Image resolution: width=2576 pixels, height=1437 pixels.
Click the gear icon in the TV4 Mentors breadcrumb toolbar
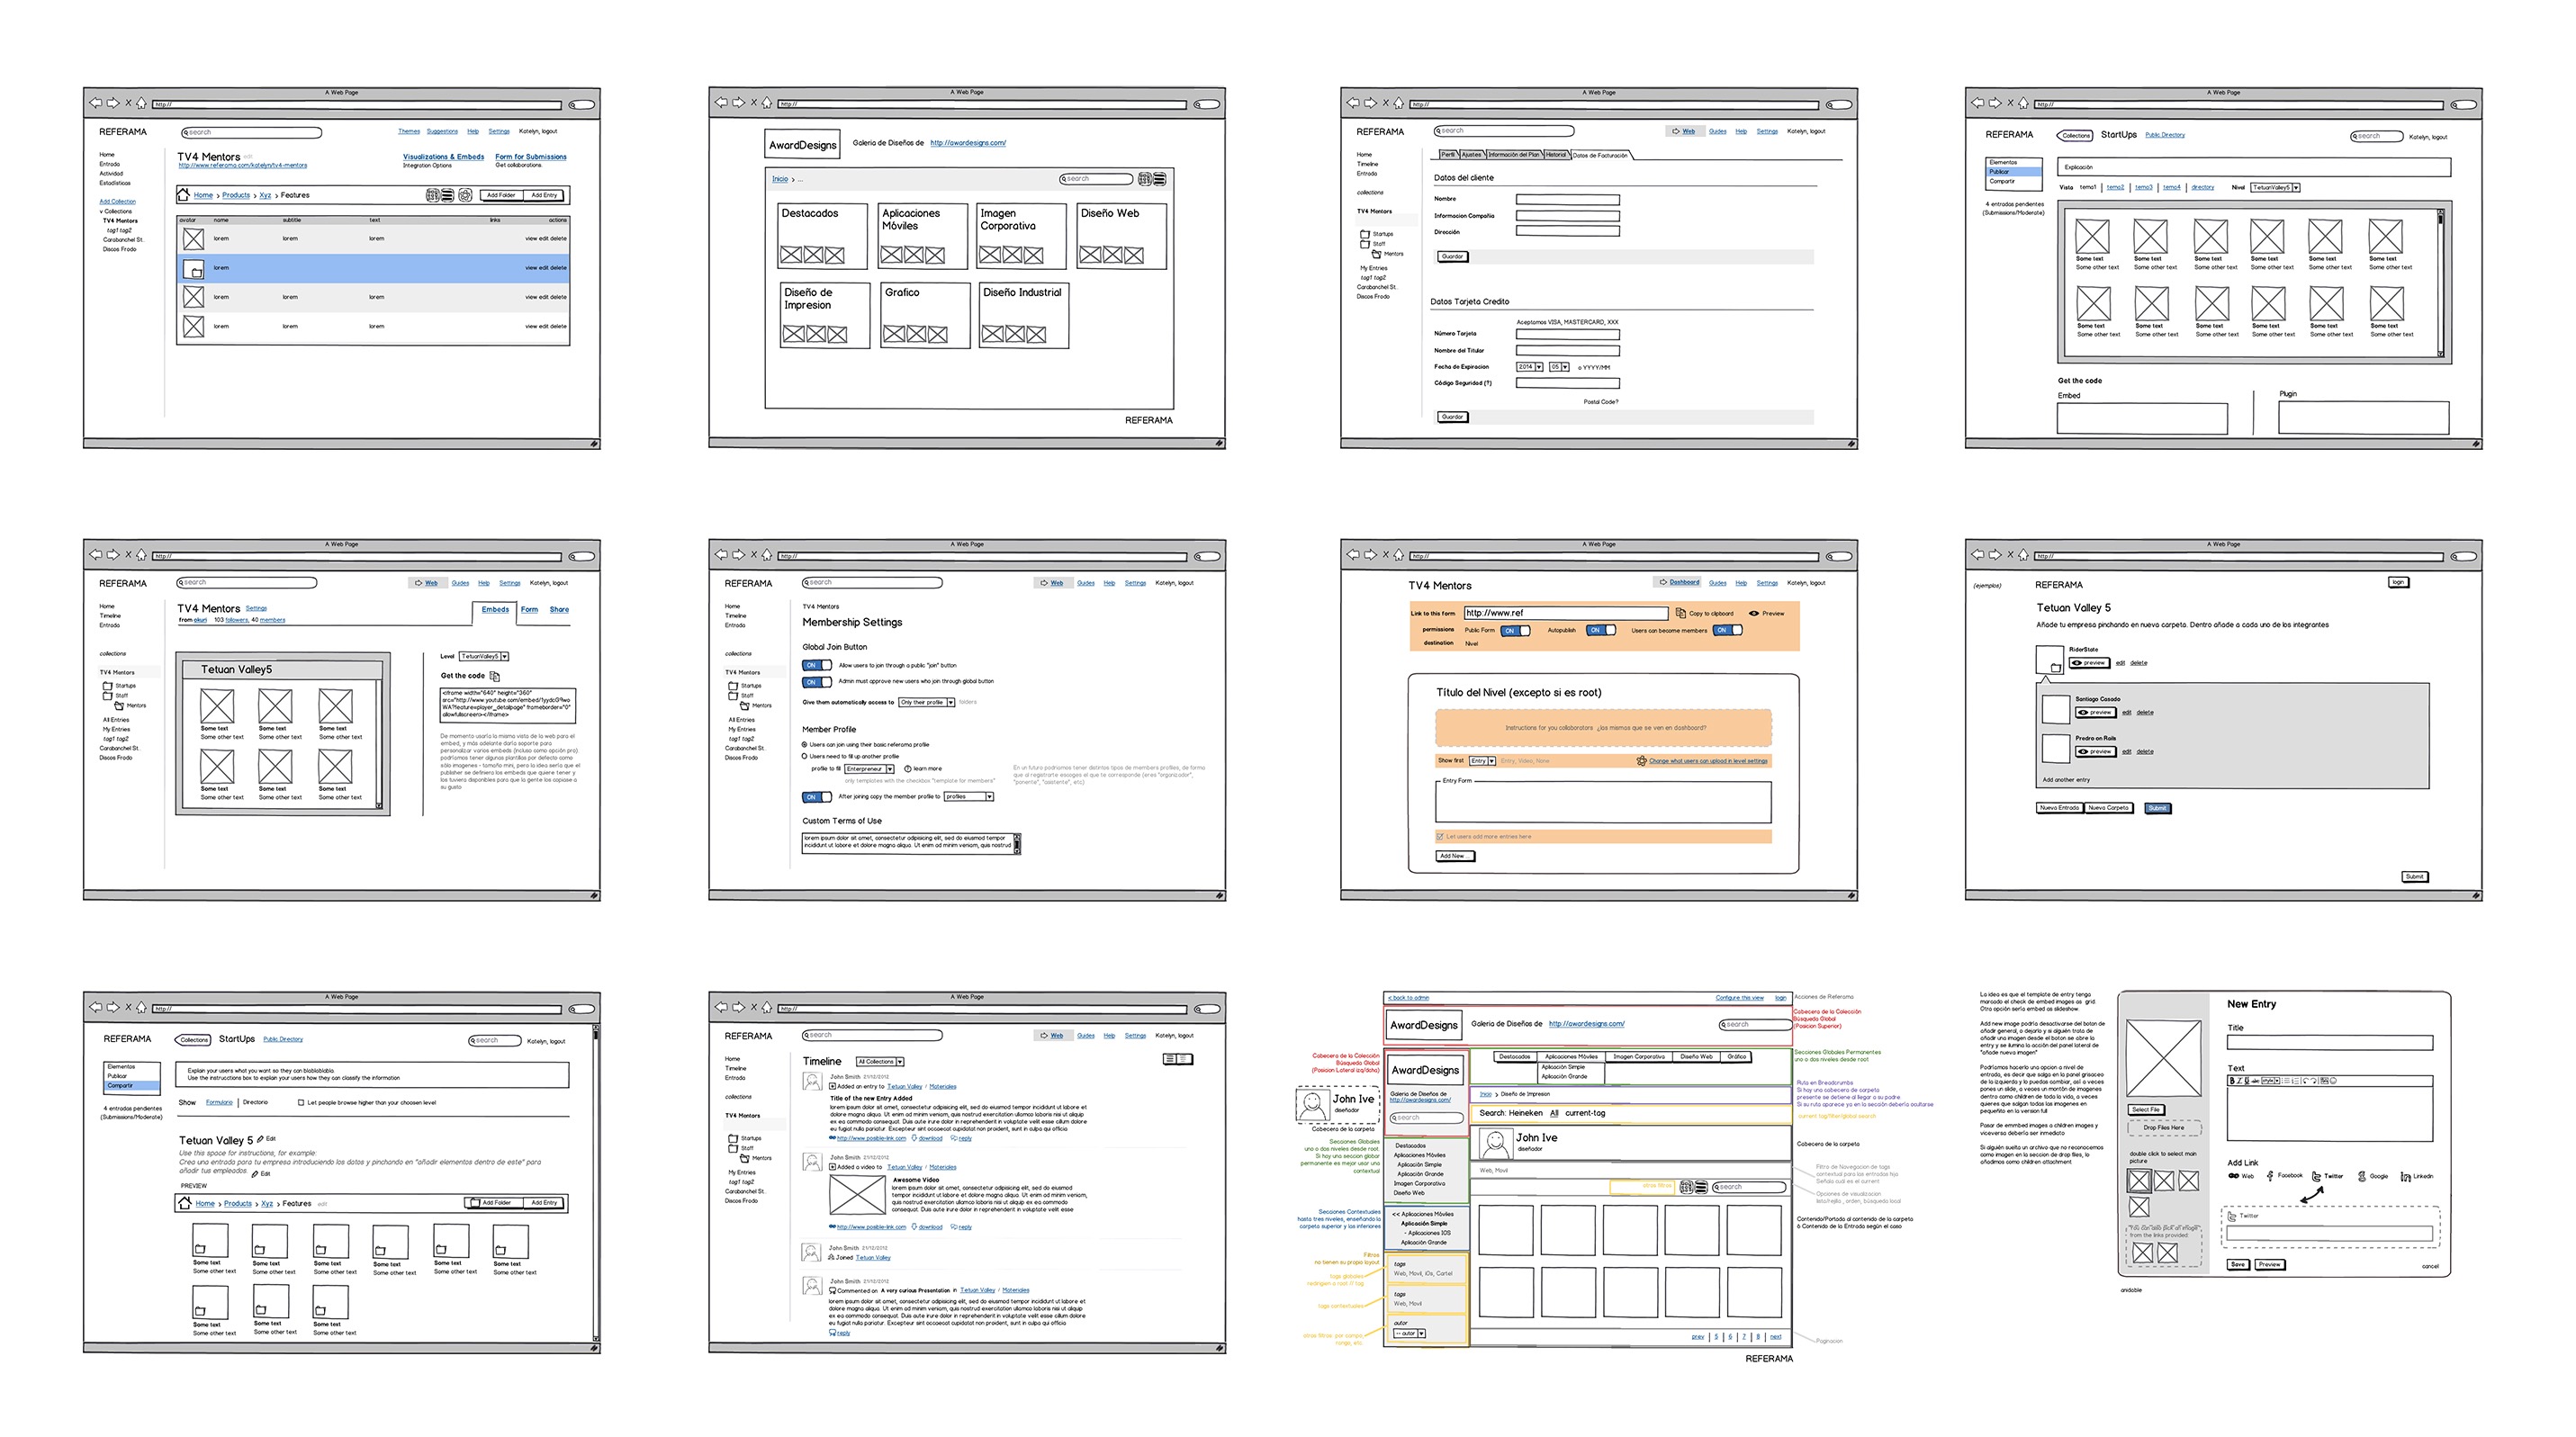coord(465,195)
